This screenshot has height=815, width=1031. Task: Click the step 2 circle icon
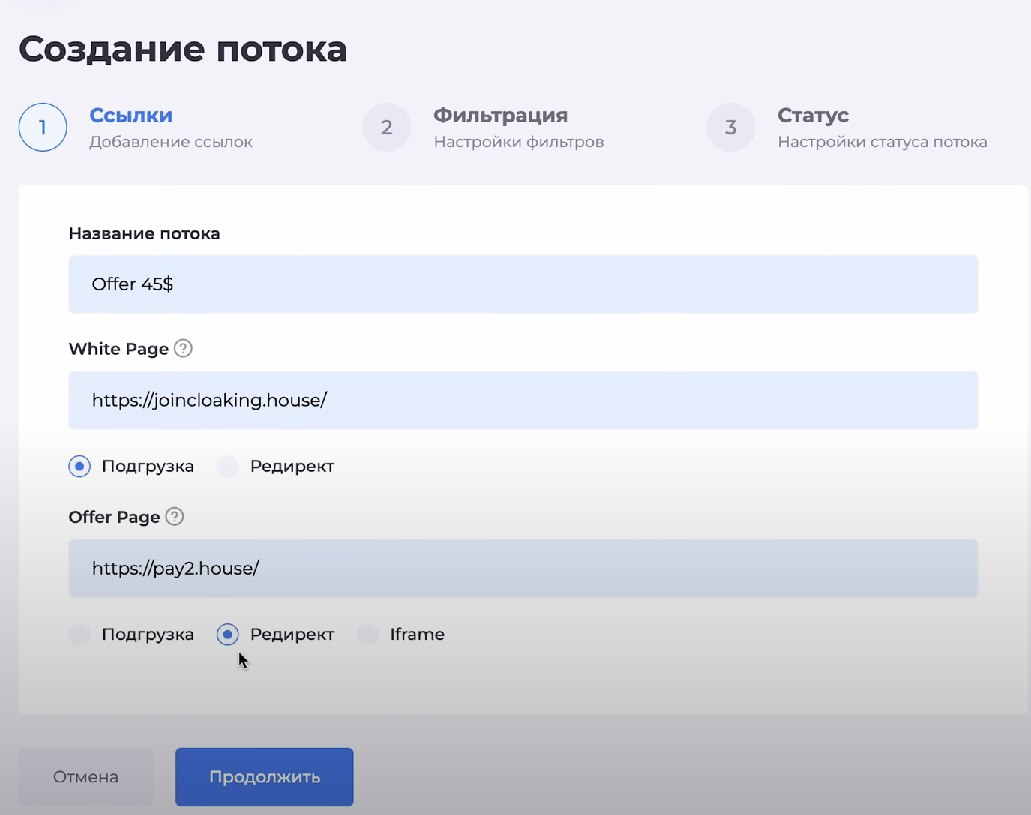coord(387,128)
